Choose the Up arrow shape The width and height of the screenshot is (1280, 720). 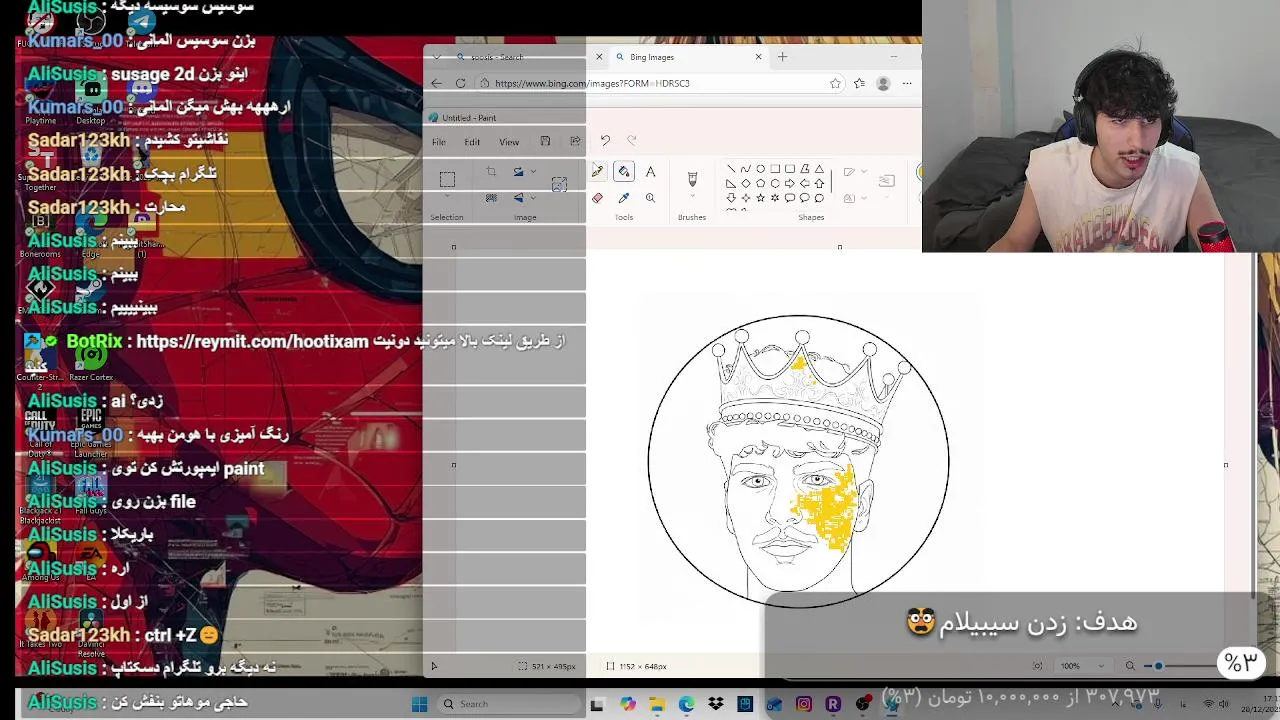(819, 184)
